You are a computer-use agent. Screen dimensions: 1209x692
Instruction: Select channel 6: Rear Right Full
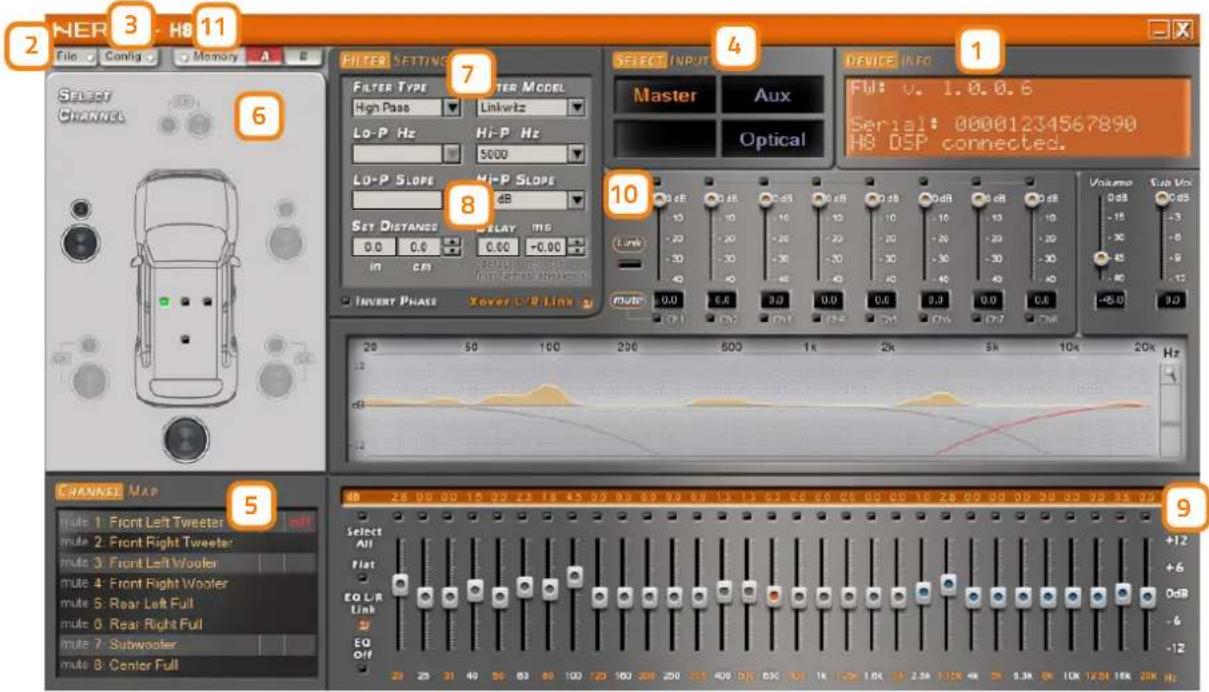tap(187, 624)
